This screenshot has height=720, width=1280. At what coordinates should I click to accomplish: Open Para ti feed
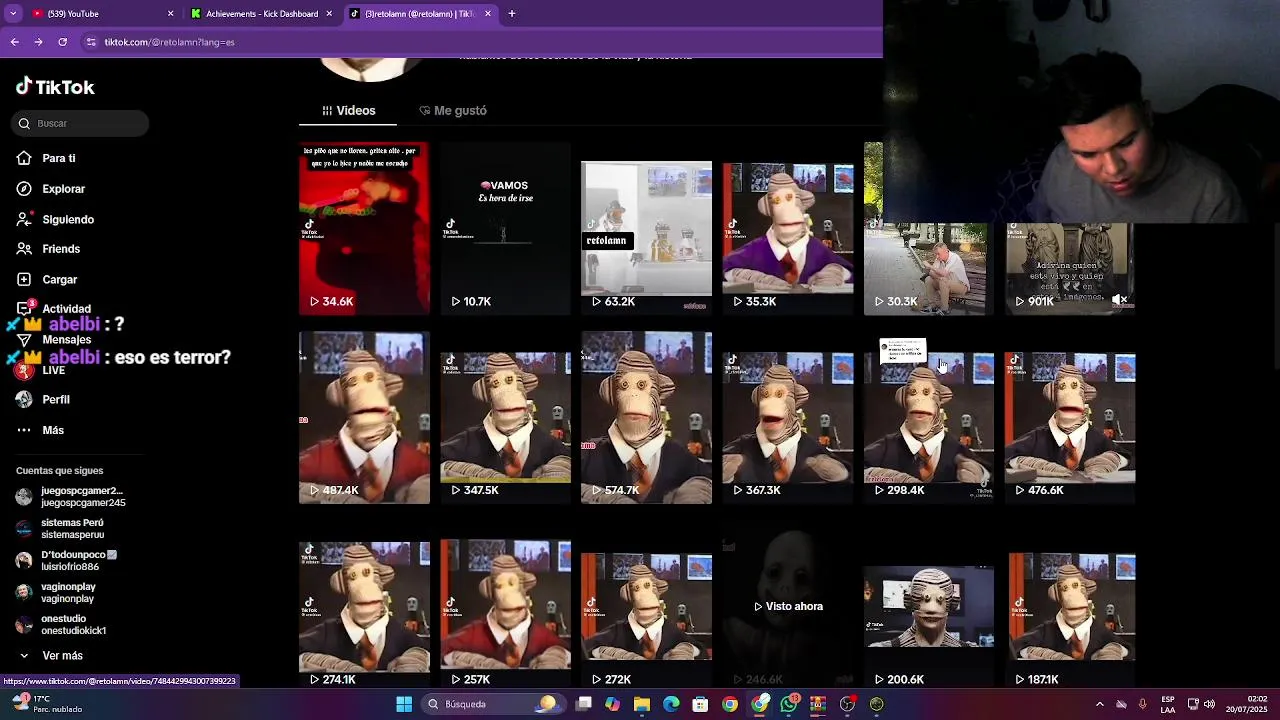pyautogui.click(x=59, y=158)
